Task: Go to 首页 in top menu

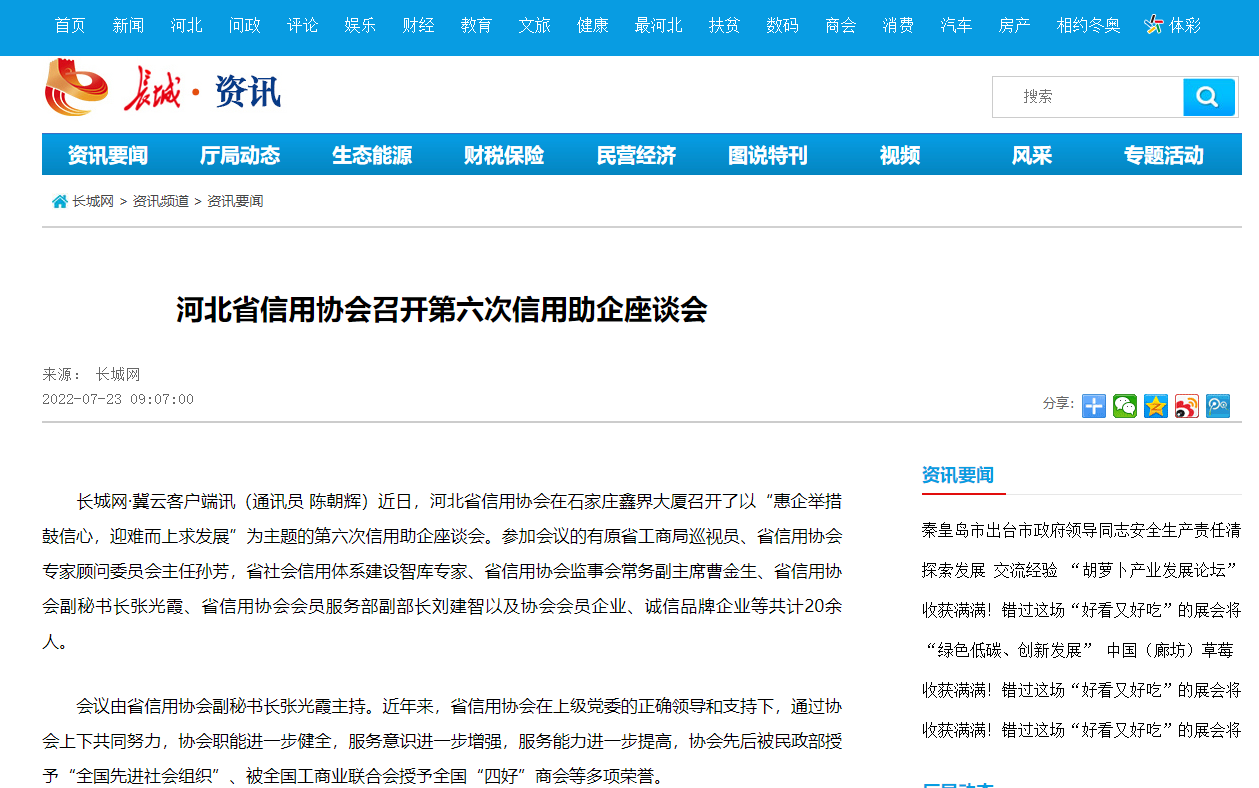Action: pos(70,26)
